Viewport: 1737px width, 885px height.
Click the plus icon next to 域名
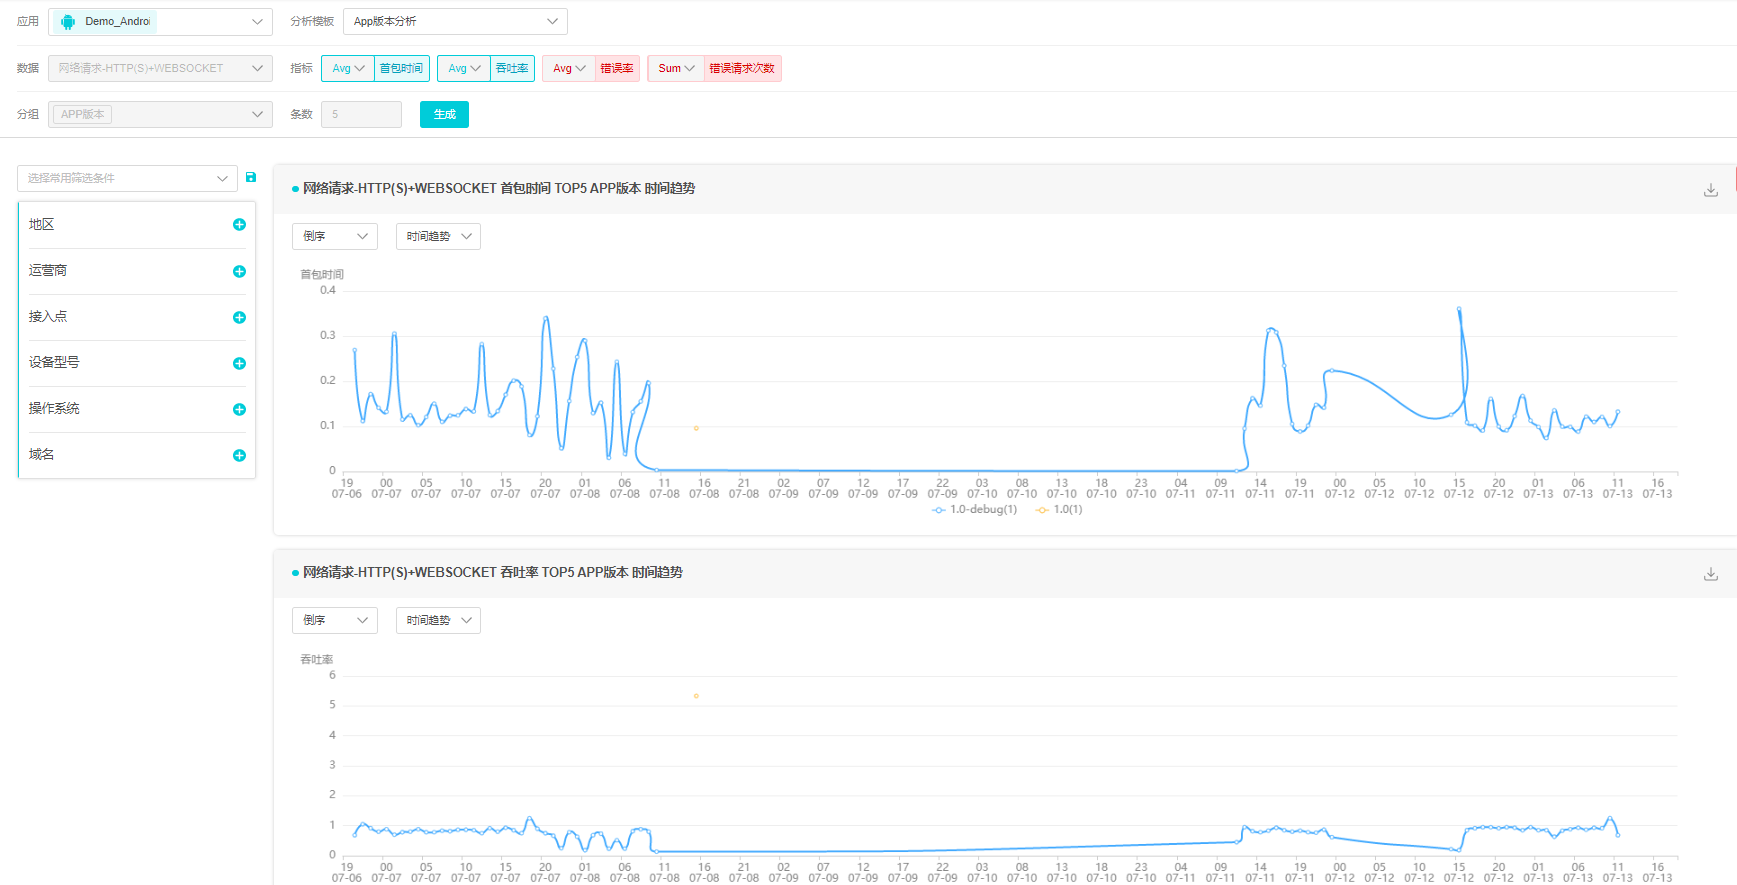[x=239, y=455]
